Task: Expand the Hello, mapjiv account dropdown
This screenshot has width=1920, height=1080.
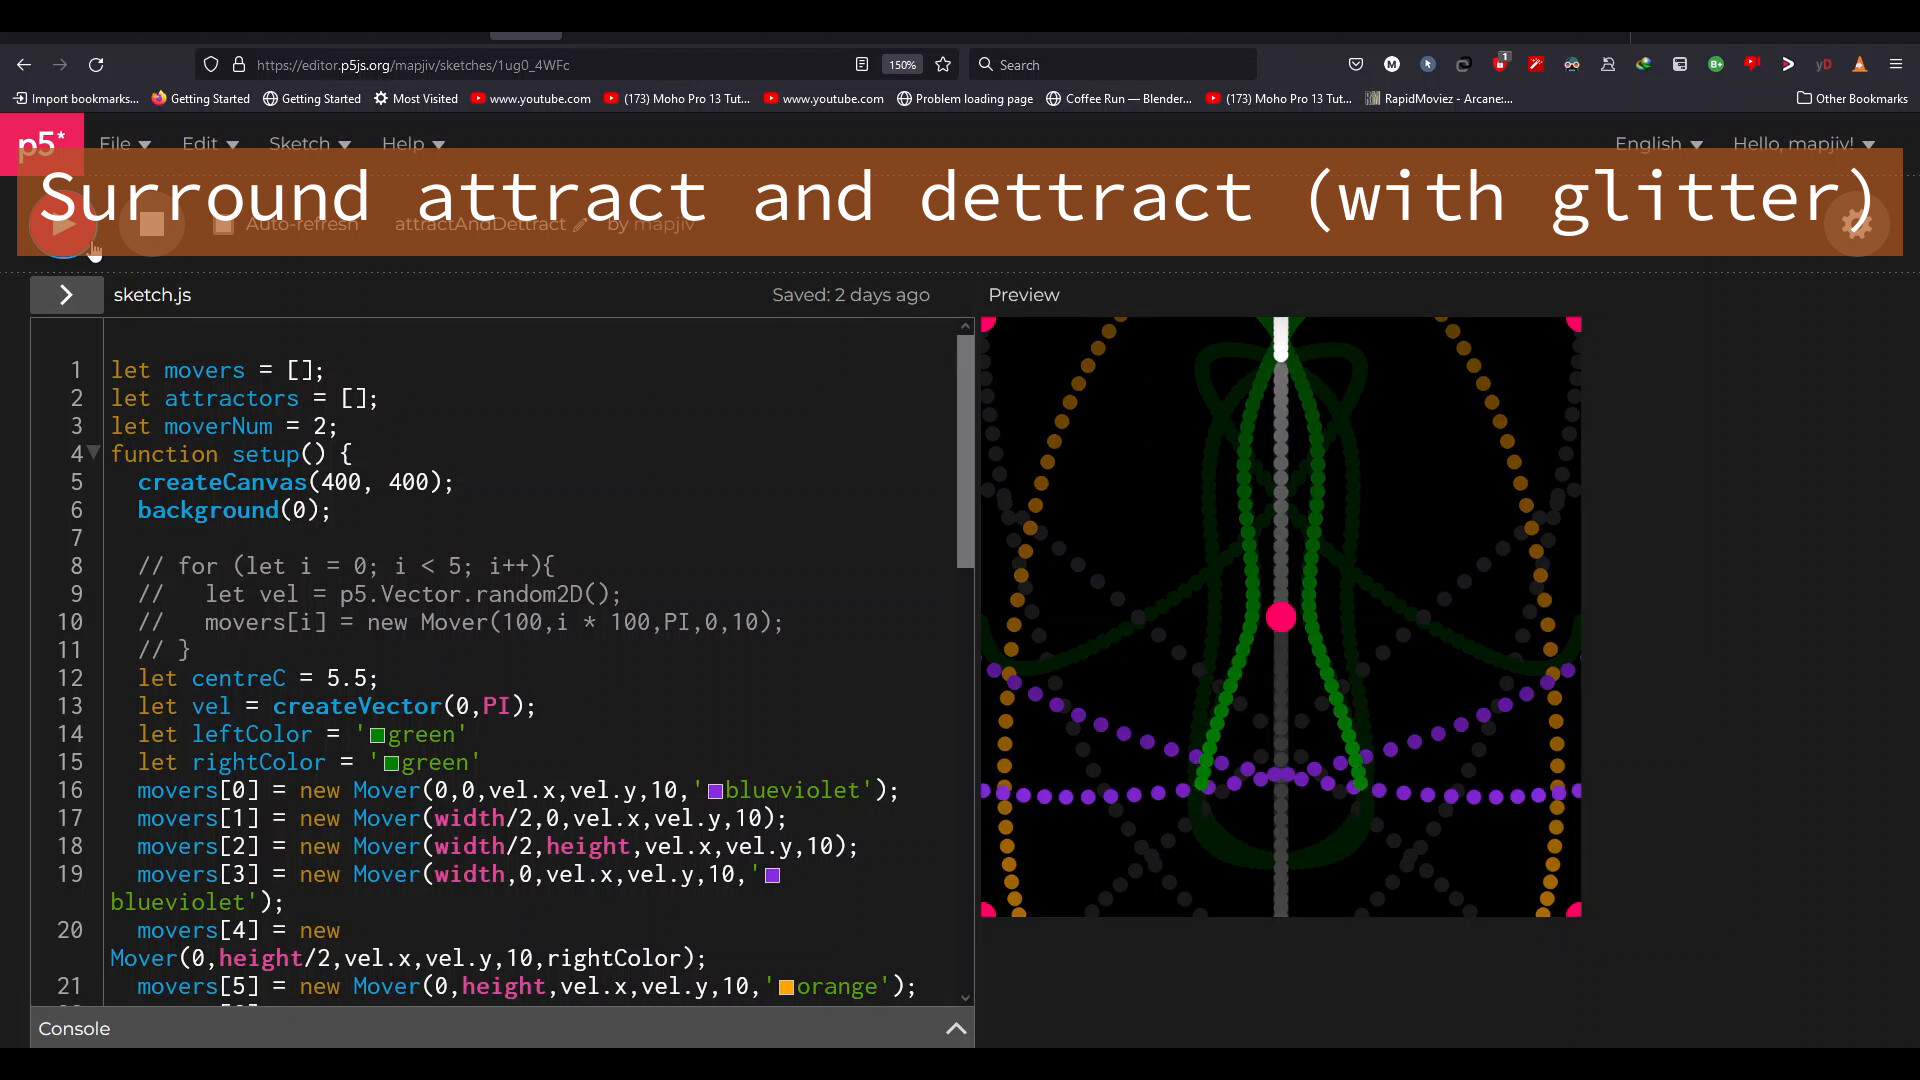Action: (1803, 144)
